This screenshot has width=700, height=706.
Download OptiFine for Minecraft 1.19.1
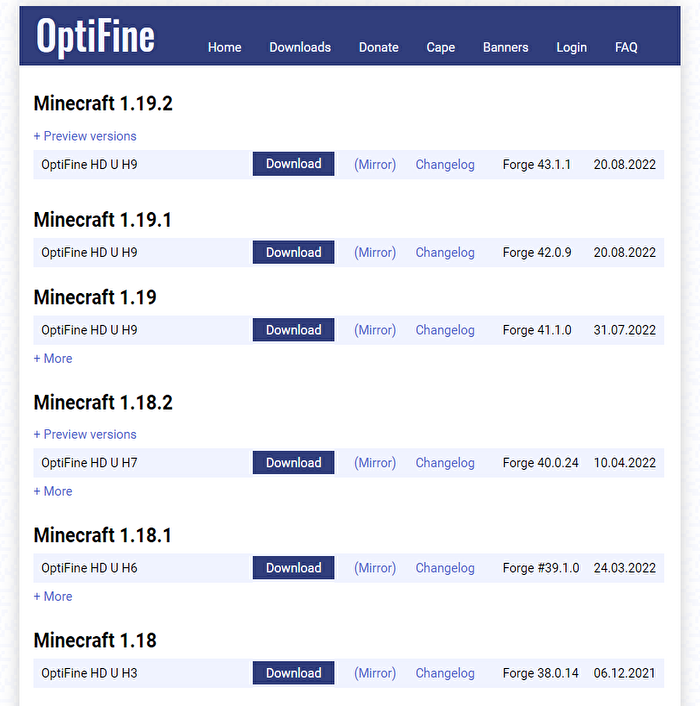coord(294,252)
